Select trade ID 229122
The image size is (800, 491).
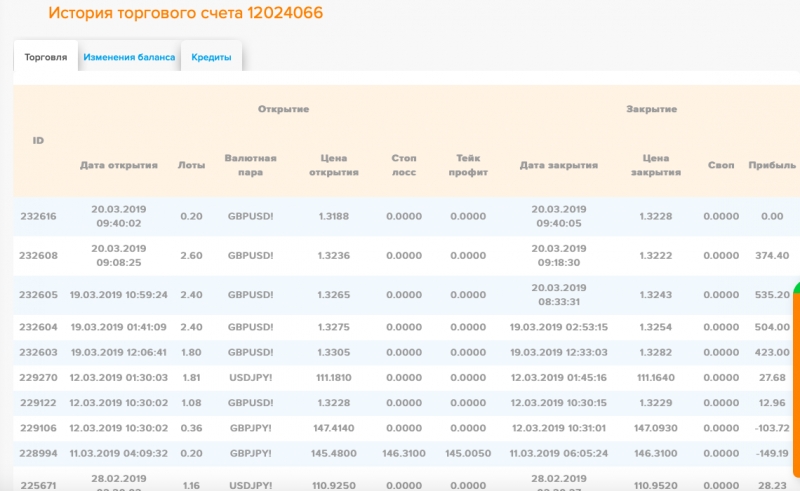[x=38, y=403]
